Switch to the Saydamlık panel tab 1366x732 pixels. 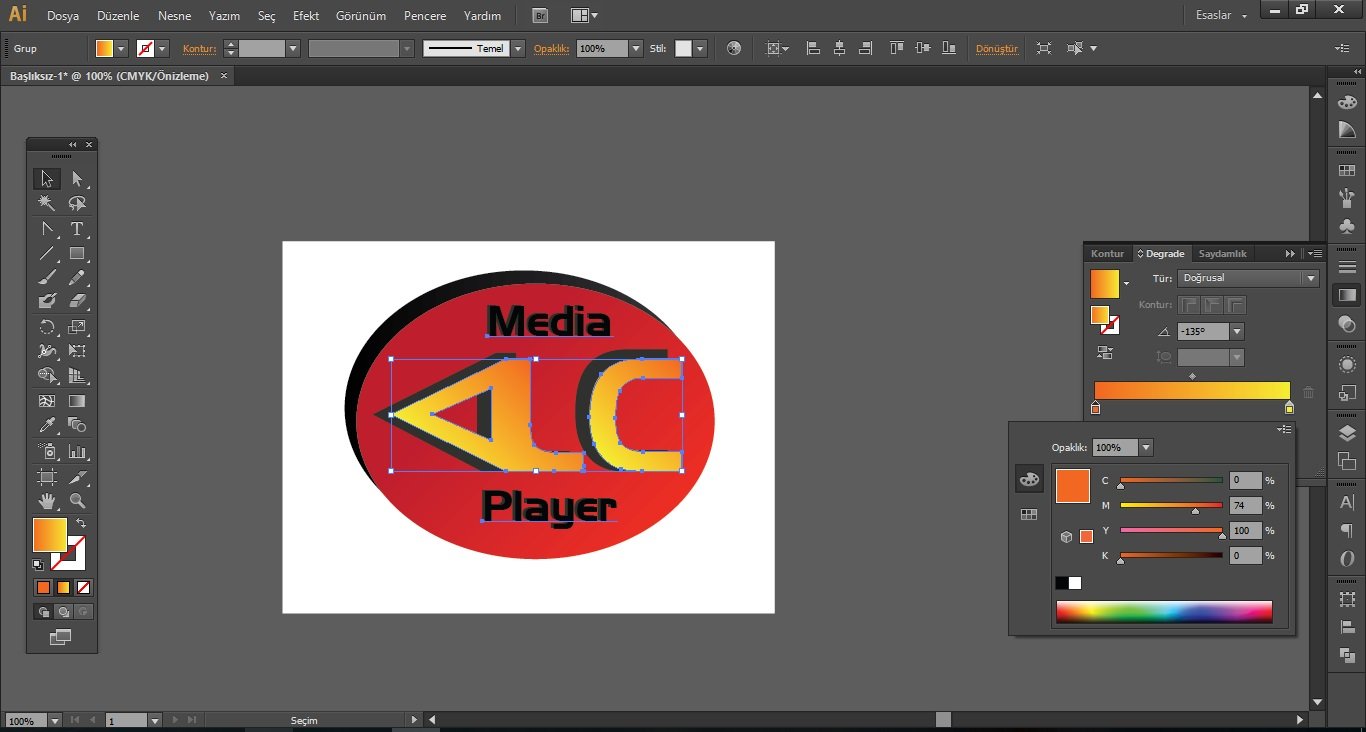tap(1222, 254)
